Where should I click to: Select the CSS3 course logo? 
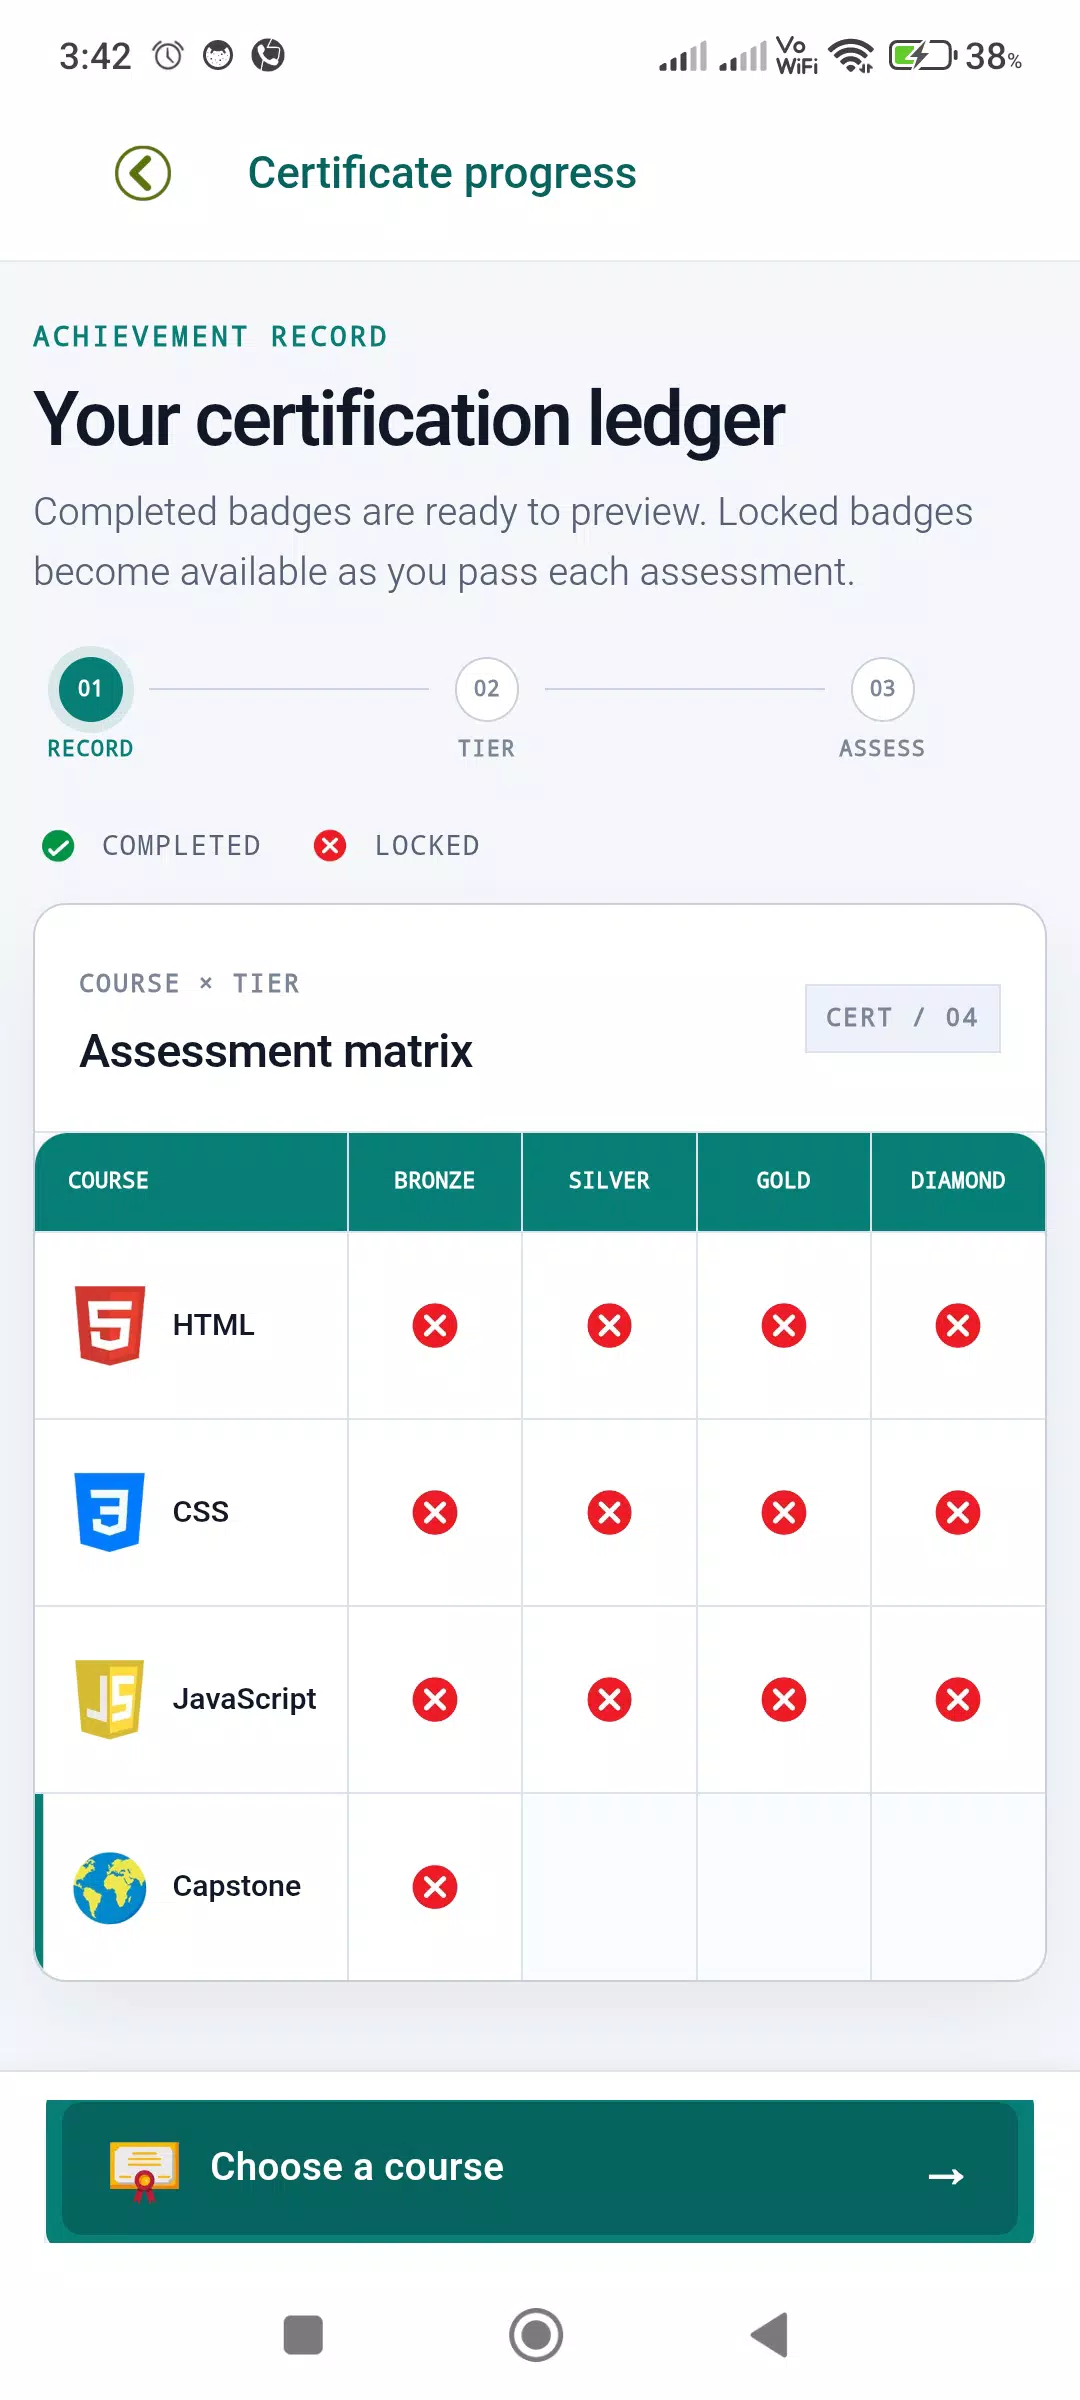110,1512
